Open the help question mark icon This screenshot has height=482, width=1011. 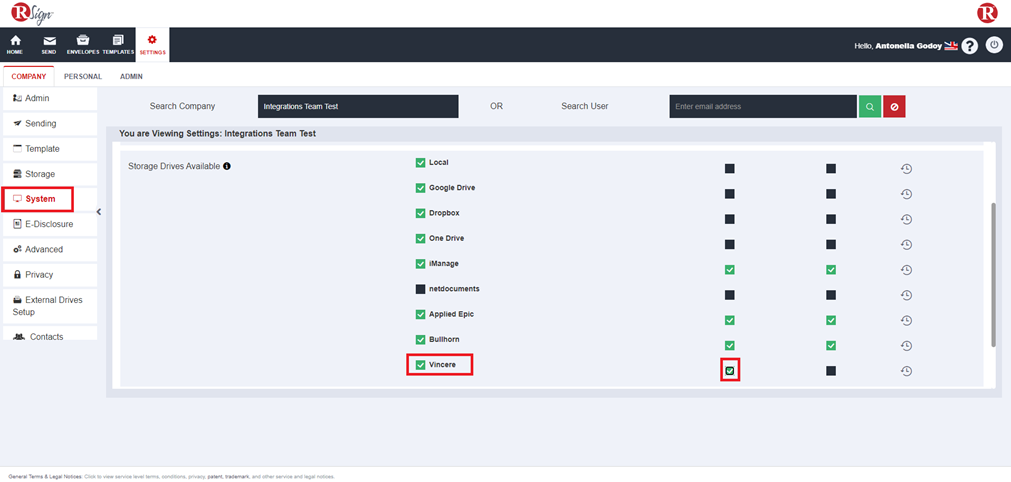click(x=970, y=46)
